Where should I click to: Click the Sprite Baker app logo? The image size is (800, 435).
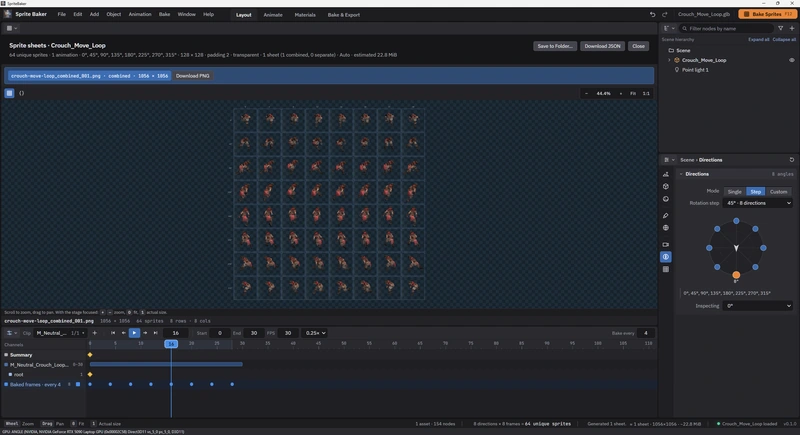(x=7, y=14)
